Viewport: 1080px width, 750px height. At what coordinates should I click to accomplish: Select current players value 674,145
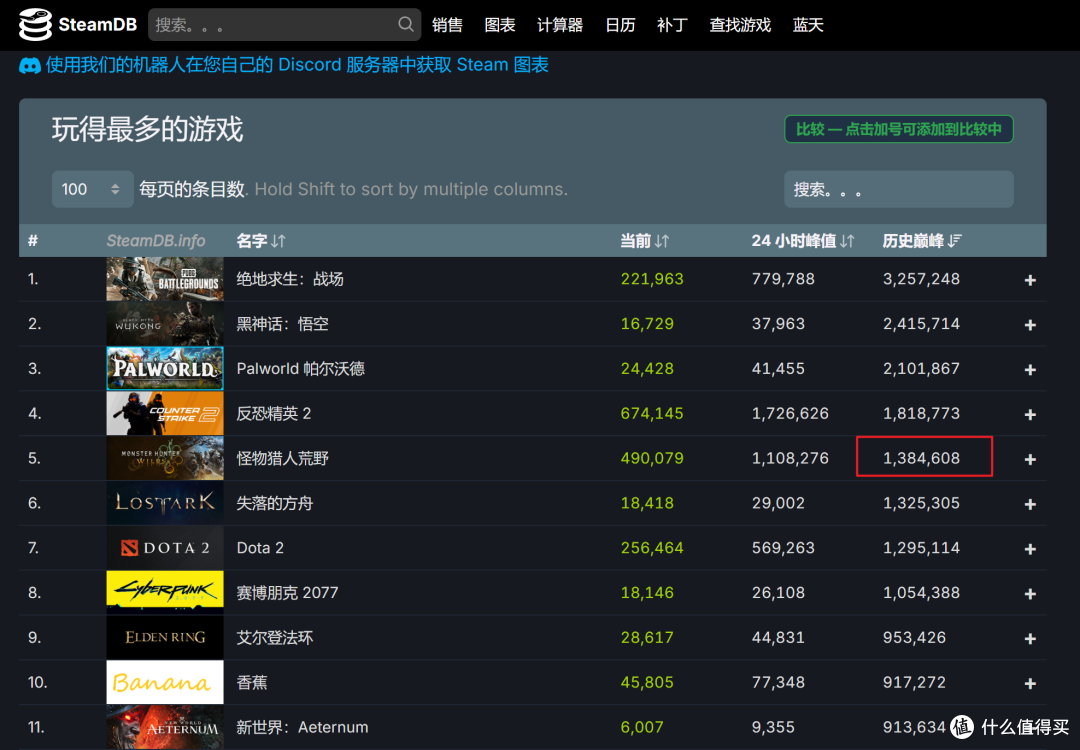tap(652, 413)
